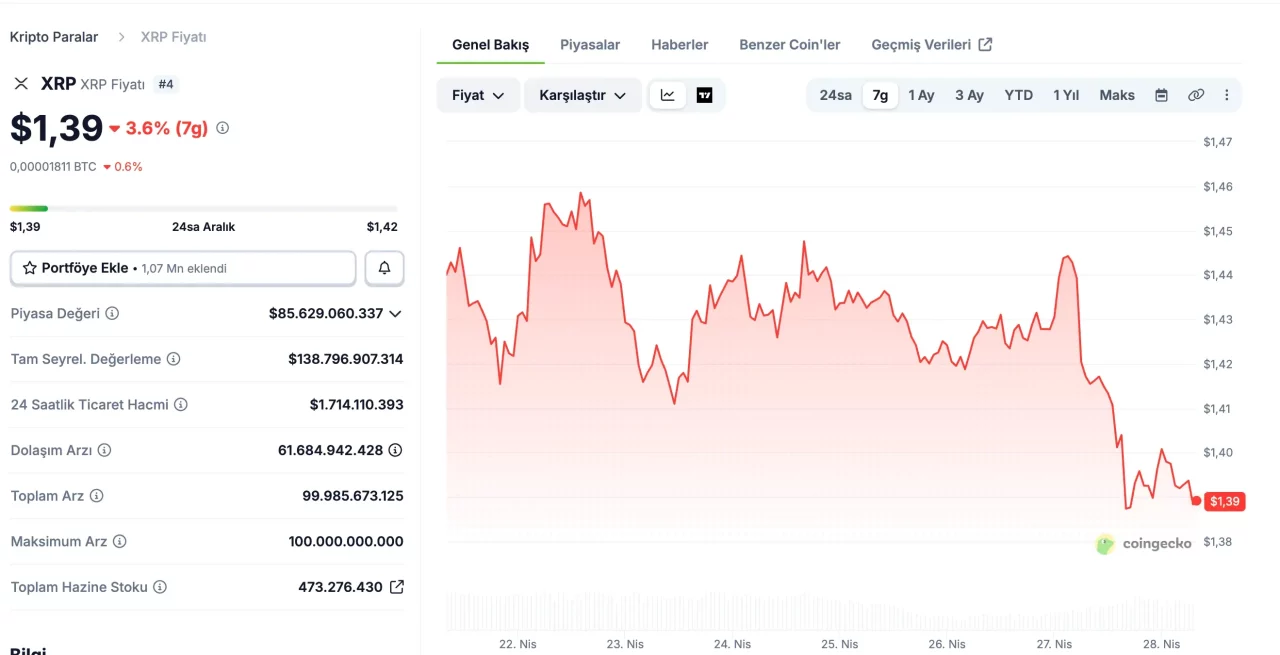Open the TradingView chart view icon
This screenshot has width=1280, height=655.
click(705, 95)
